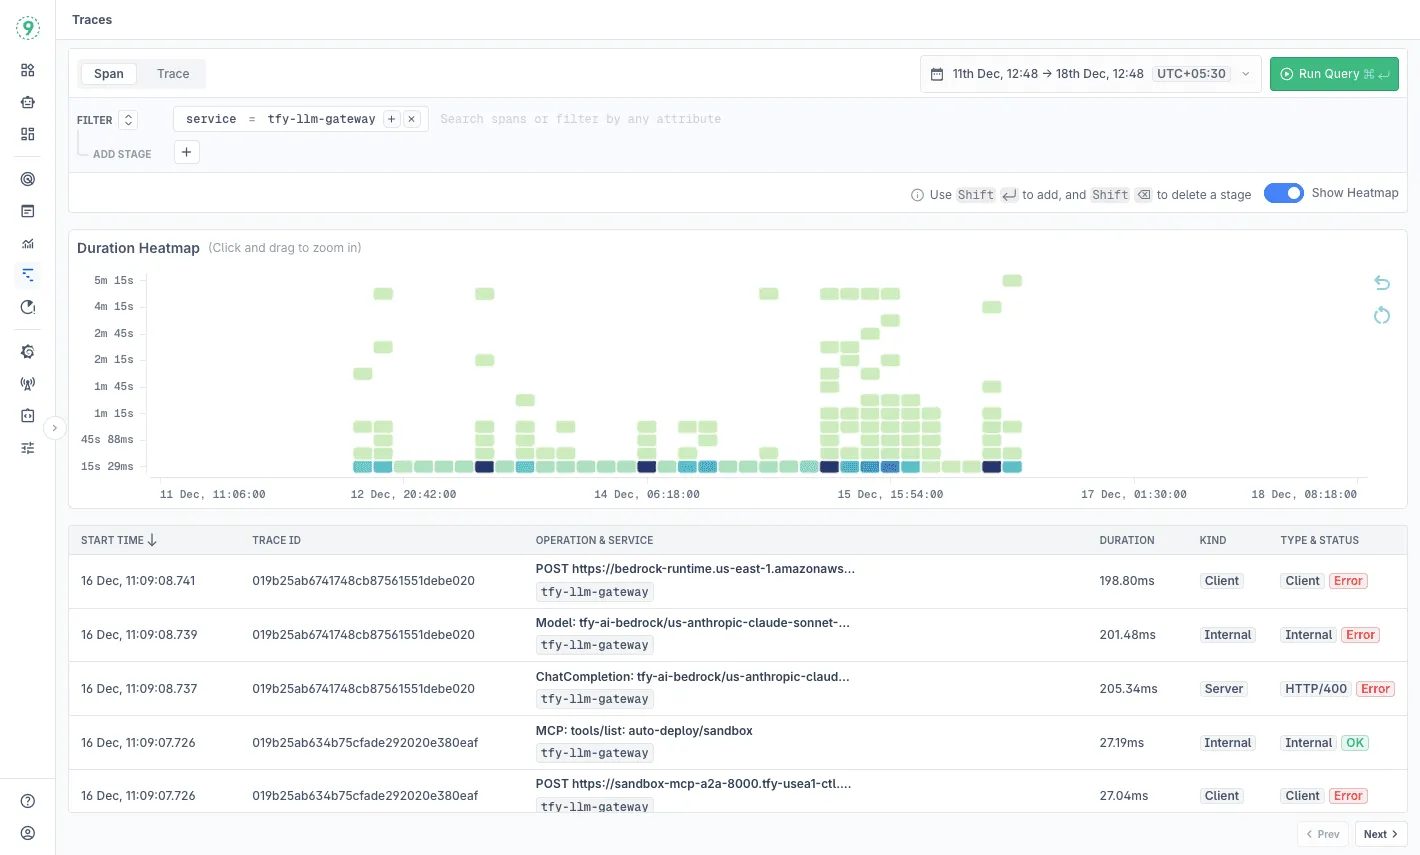Screen dimensions: 1420x855
Task: Toggle the FILTER stage switcher control
Action: tap(128, 118)
